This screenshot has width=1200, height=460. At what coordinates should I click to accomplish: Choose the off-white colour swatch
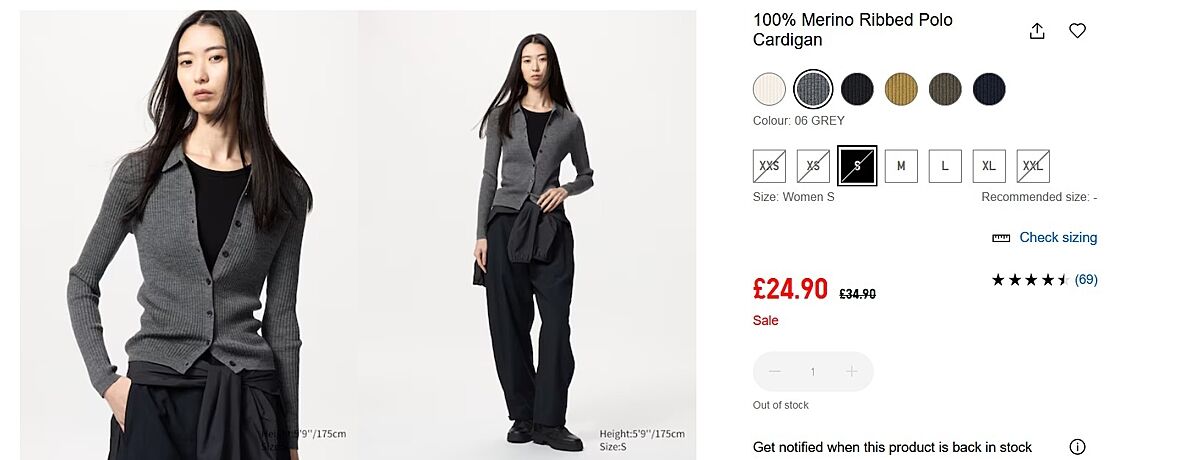click(769, 89)
